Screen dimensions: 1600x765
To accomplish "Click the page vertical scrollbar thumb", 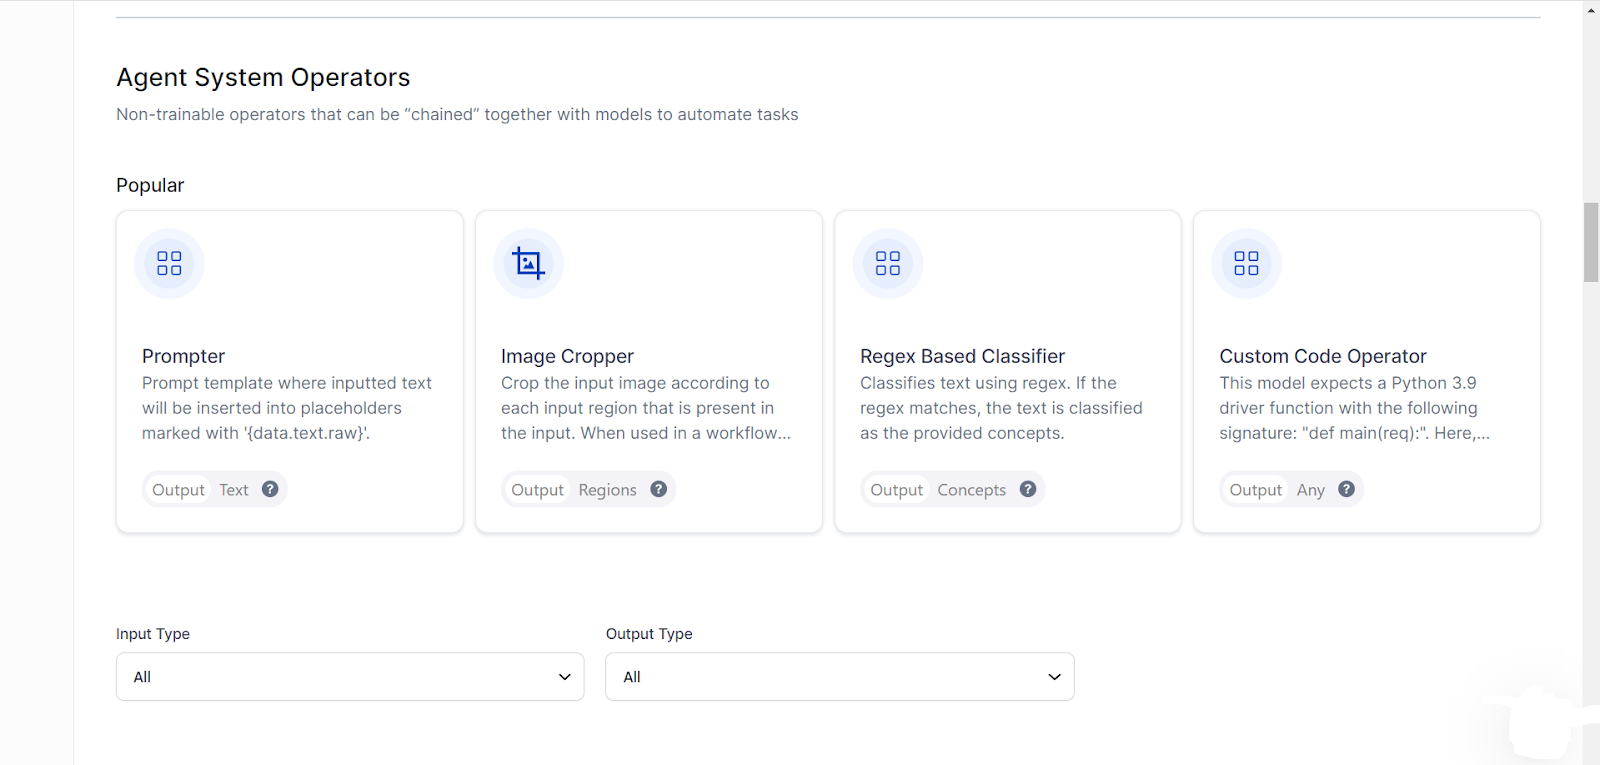I will point(1590,242).
